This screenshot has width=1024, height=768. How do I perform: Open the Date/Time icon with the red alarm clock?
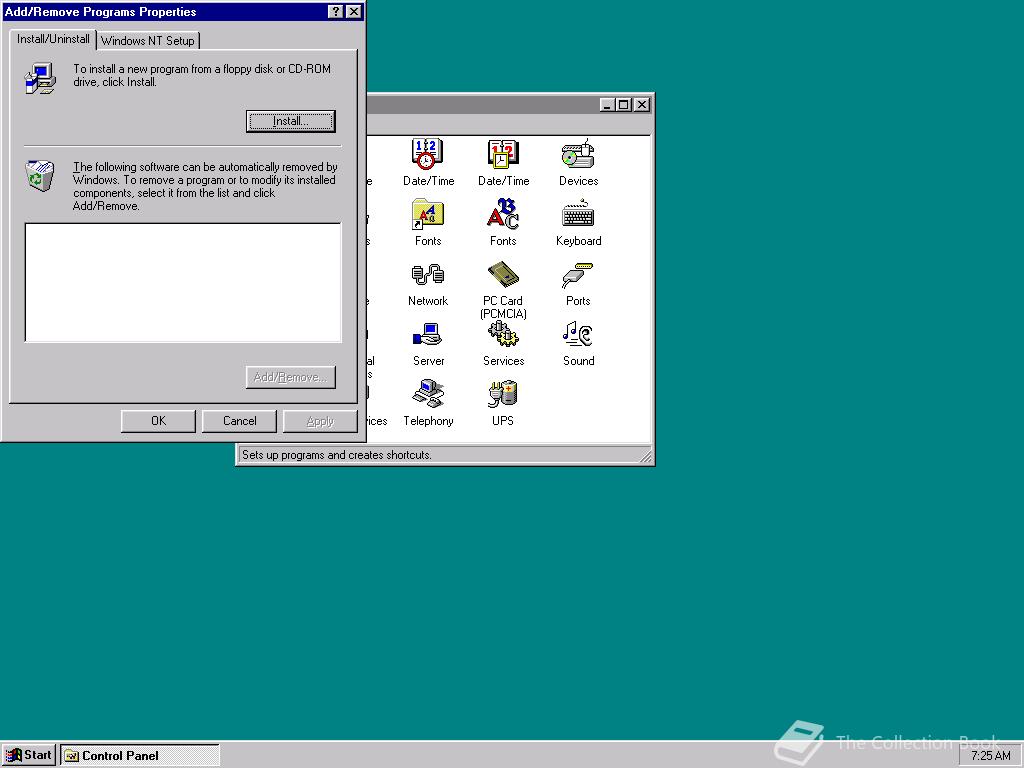pos(428,154)
